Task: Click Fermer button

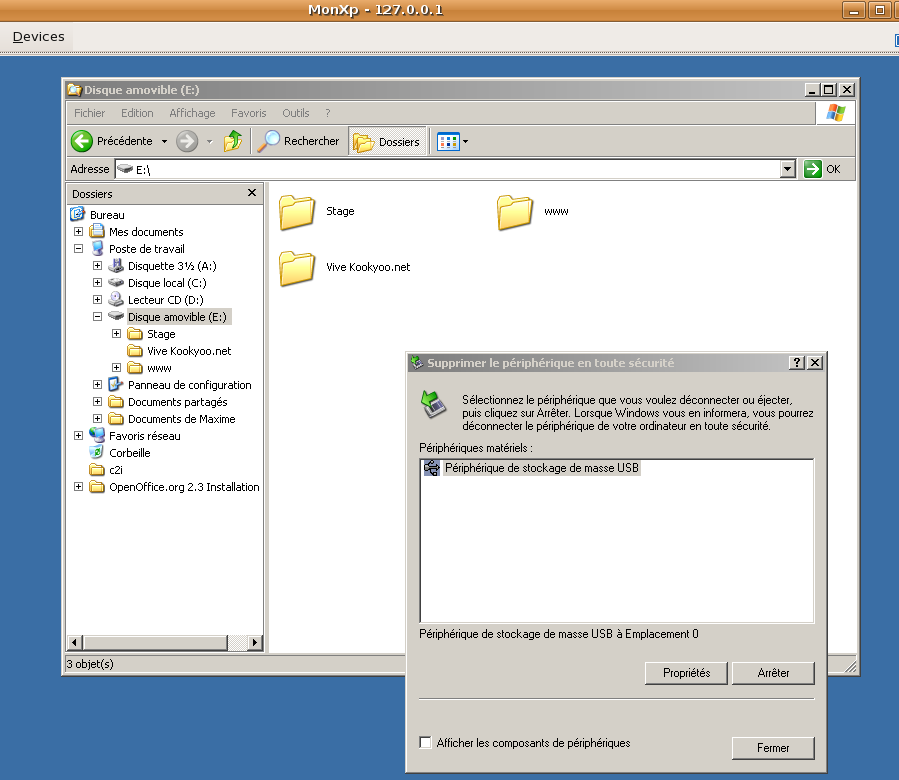Action: pos(773,748)
